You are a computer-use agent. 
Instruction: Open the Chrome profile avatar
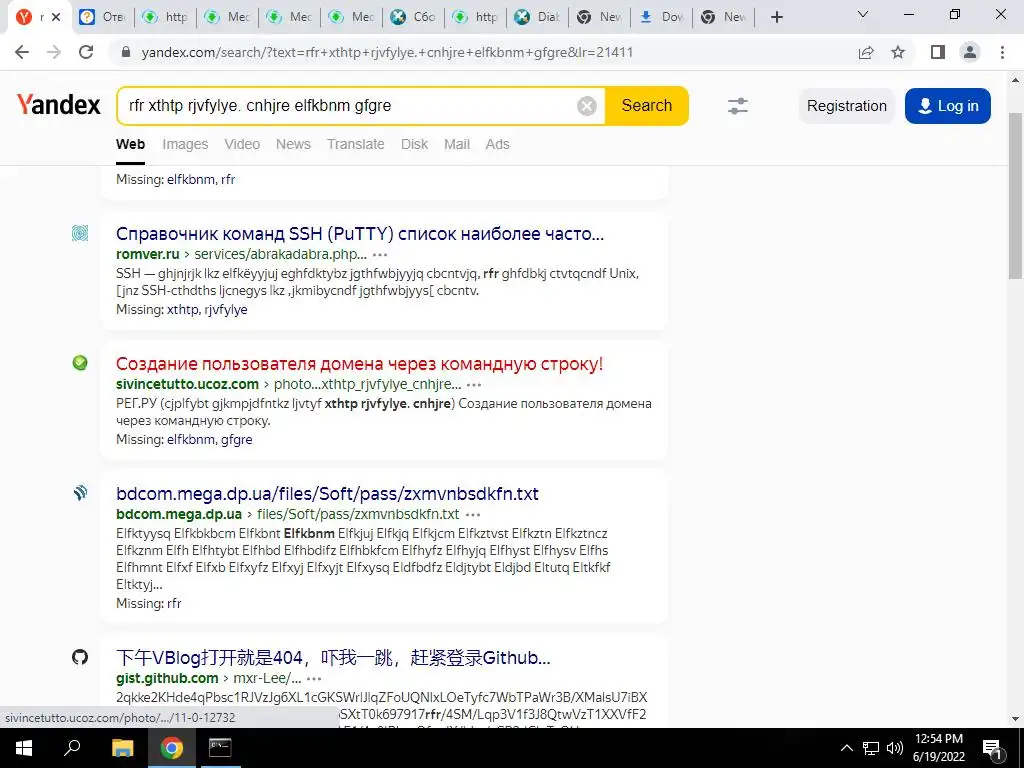pos(970,52)
